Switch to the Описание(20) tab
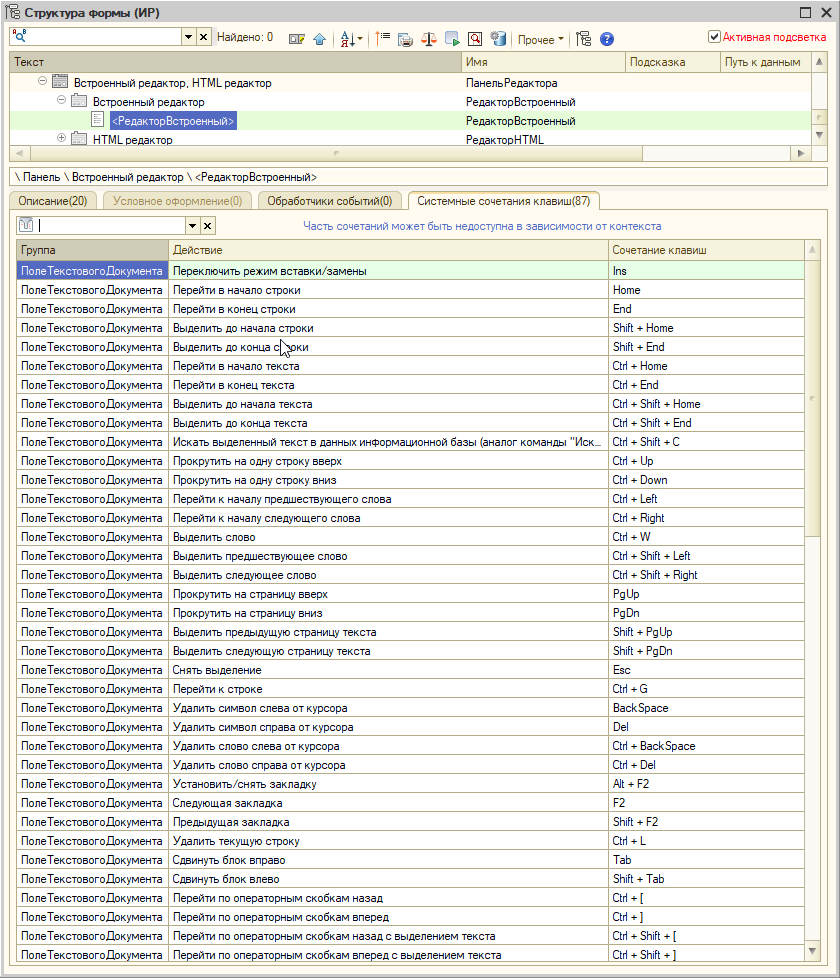The width and height of the screenshot is (840, 978). point(52,201)
